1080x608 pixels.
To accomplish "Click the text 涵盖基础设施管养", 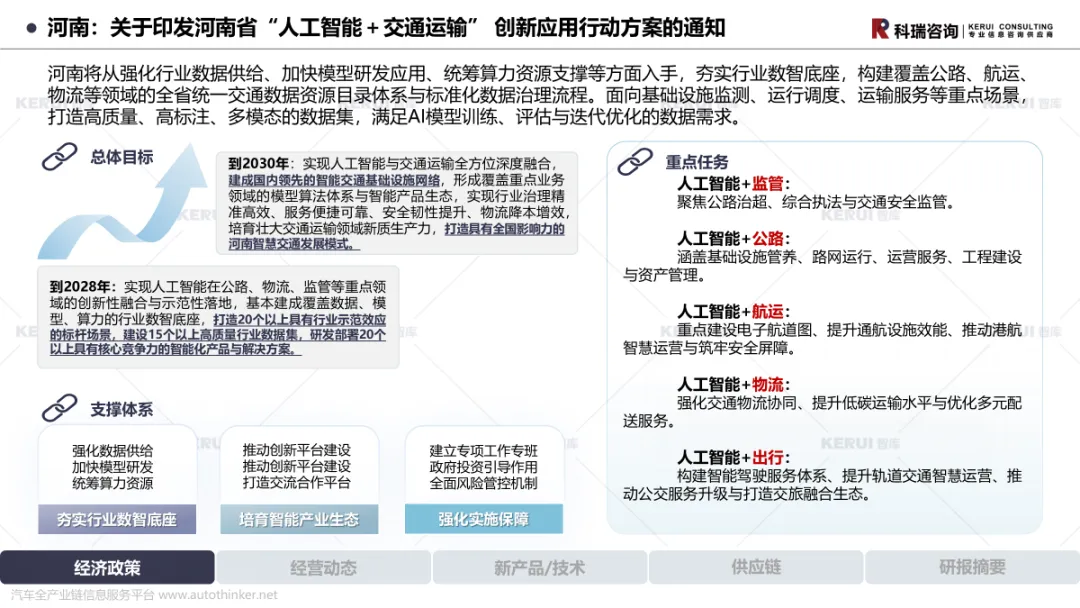I will click(736, 258).
